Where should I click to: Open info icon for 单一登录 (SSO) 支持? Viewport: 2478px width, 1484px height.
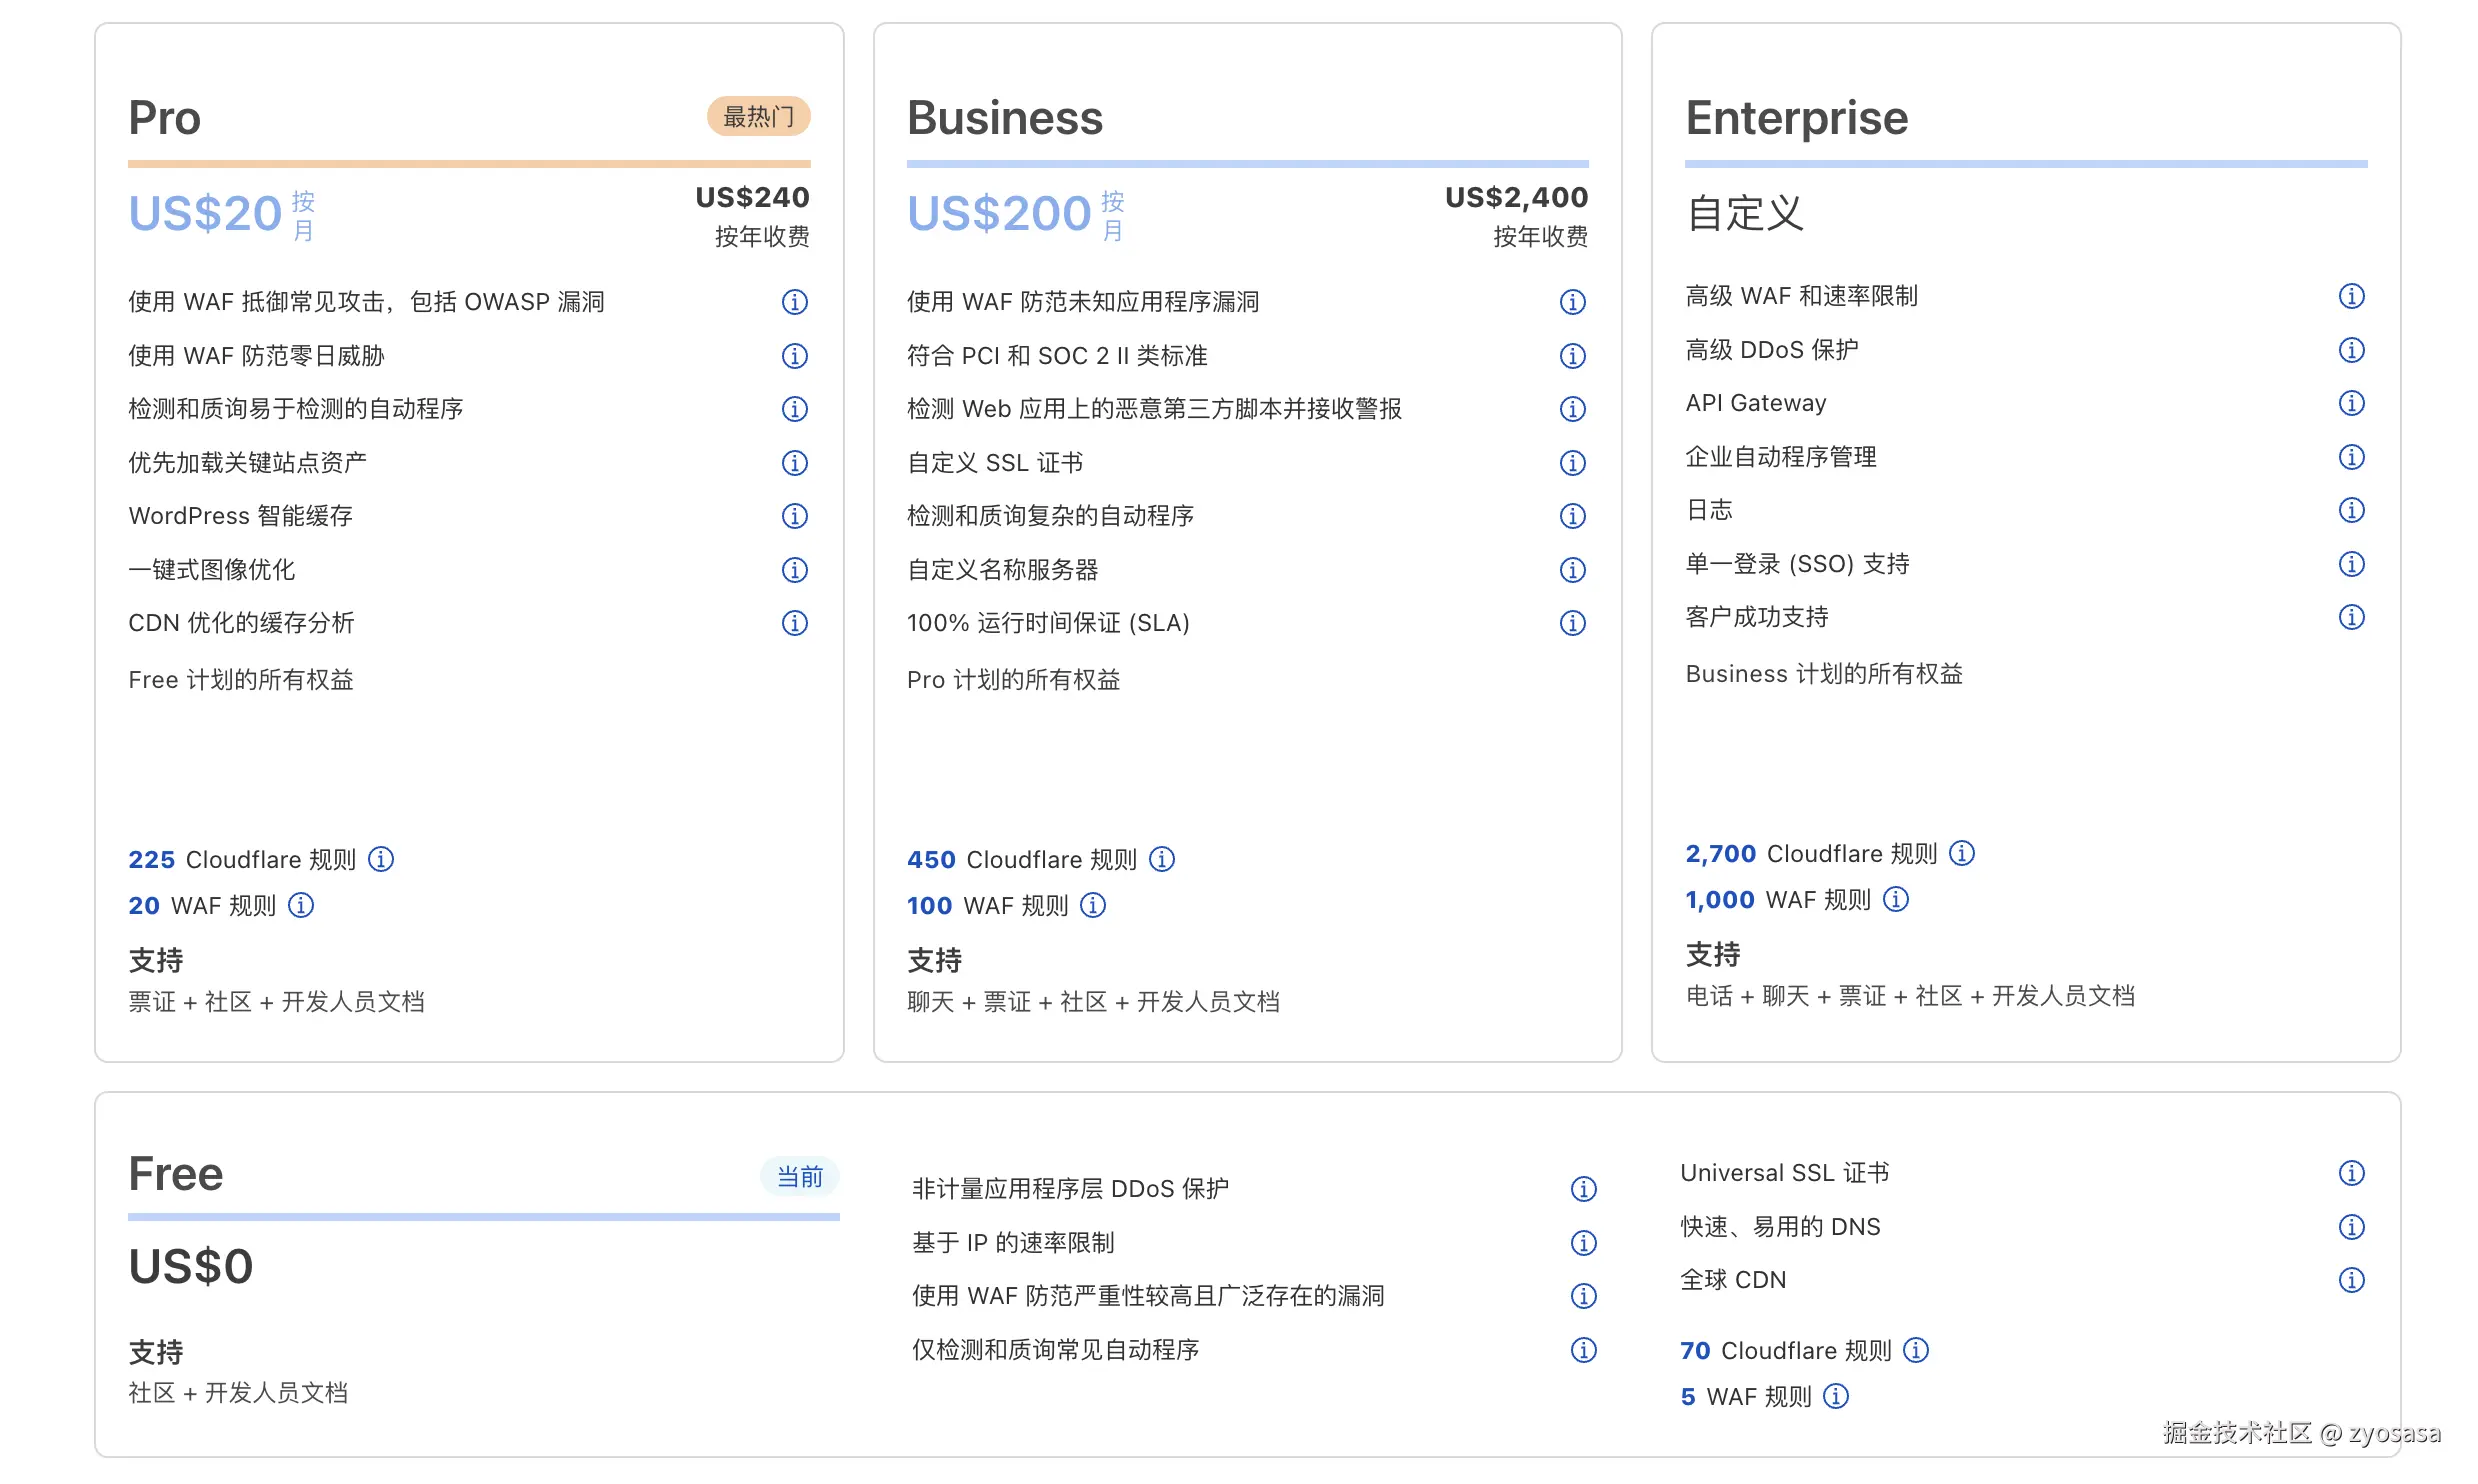(2352, 564)
